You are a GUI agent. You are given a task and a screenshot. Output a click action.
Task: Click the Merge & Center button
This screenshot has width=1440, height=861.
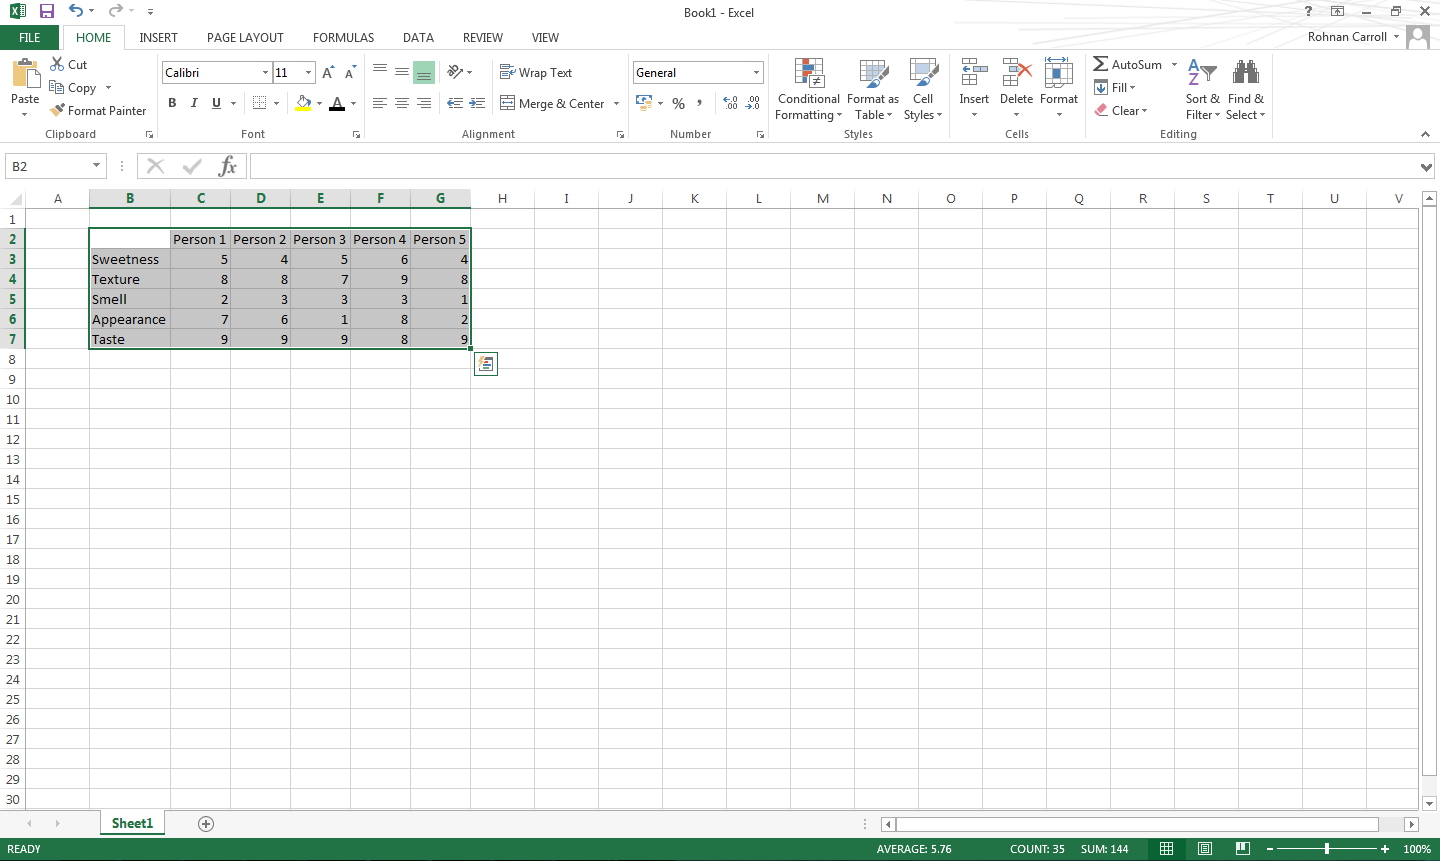click(553, 104)
